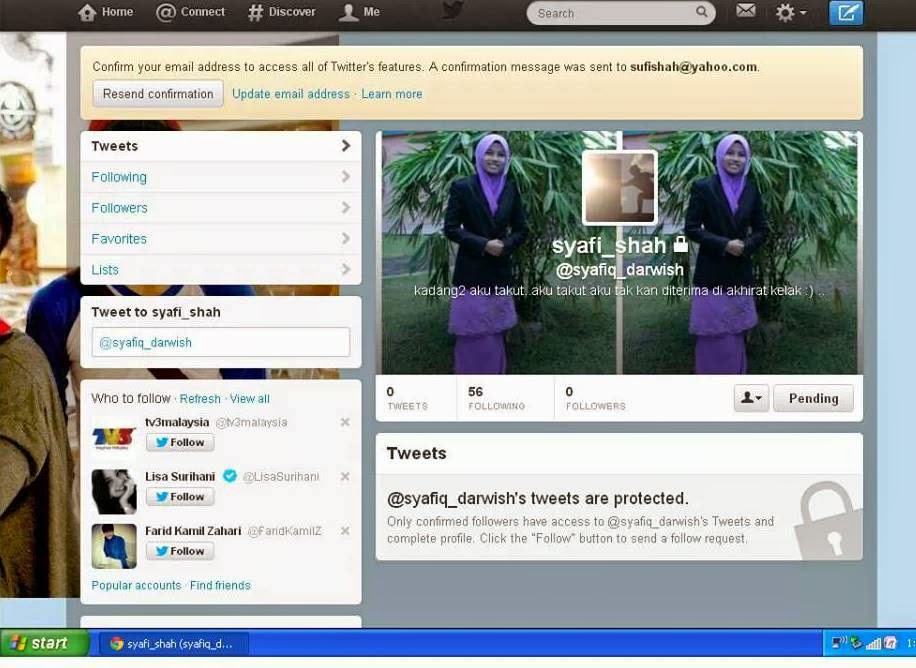Open user actions person dropdown
This screenshot has width=916, height=668.
(x=751, y=398)
